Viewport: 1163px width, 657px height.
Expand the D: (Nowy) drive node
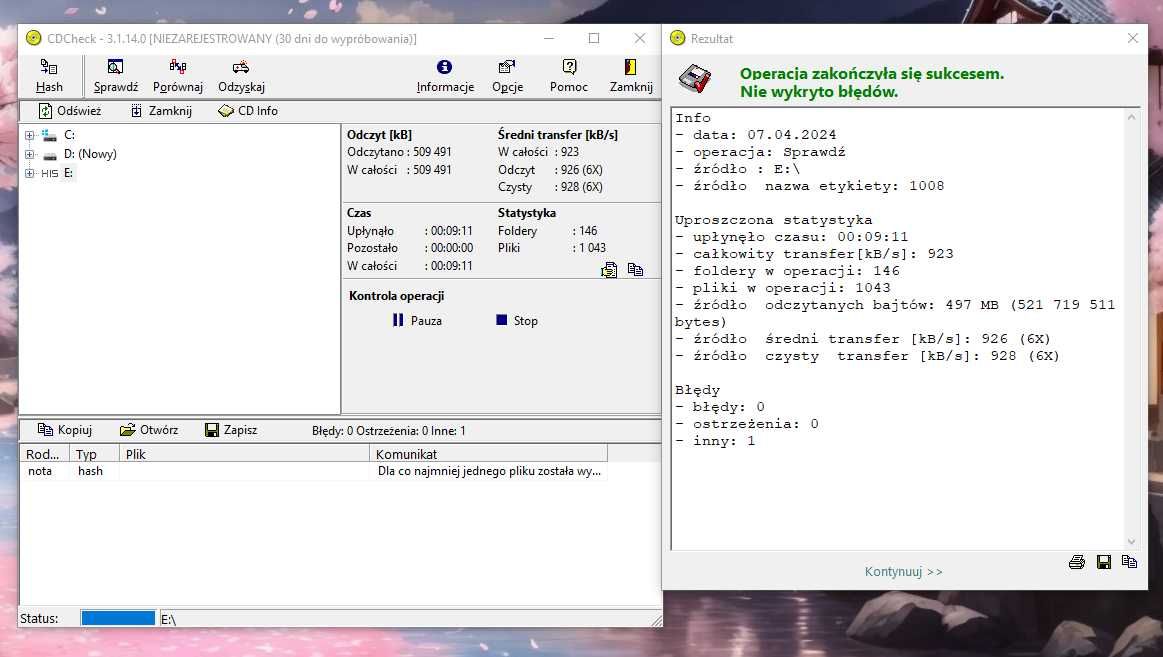[x=30, y=154]
